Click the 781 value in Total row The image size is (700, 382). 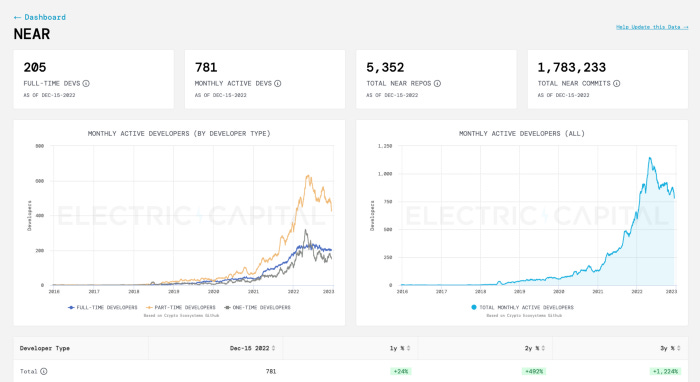pos(271,371)
